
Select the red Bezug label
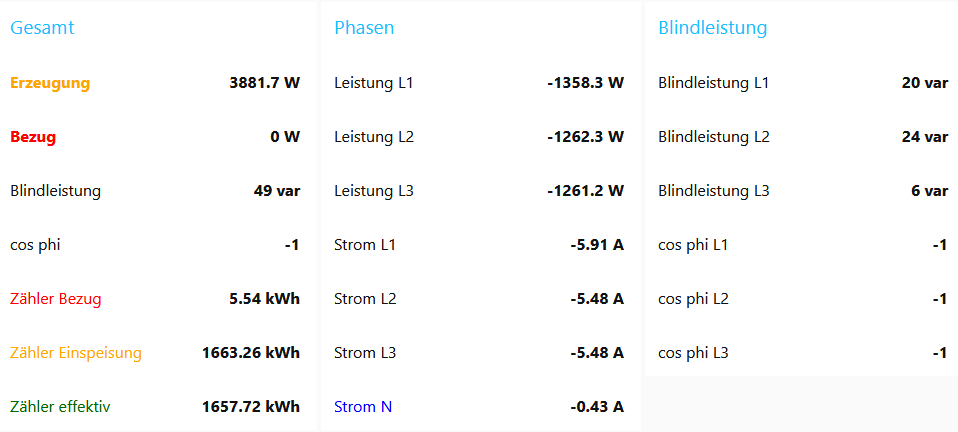(x=33, y=137)
